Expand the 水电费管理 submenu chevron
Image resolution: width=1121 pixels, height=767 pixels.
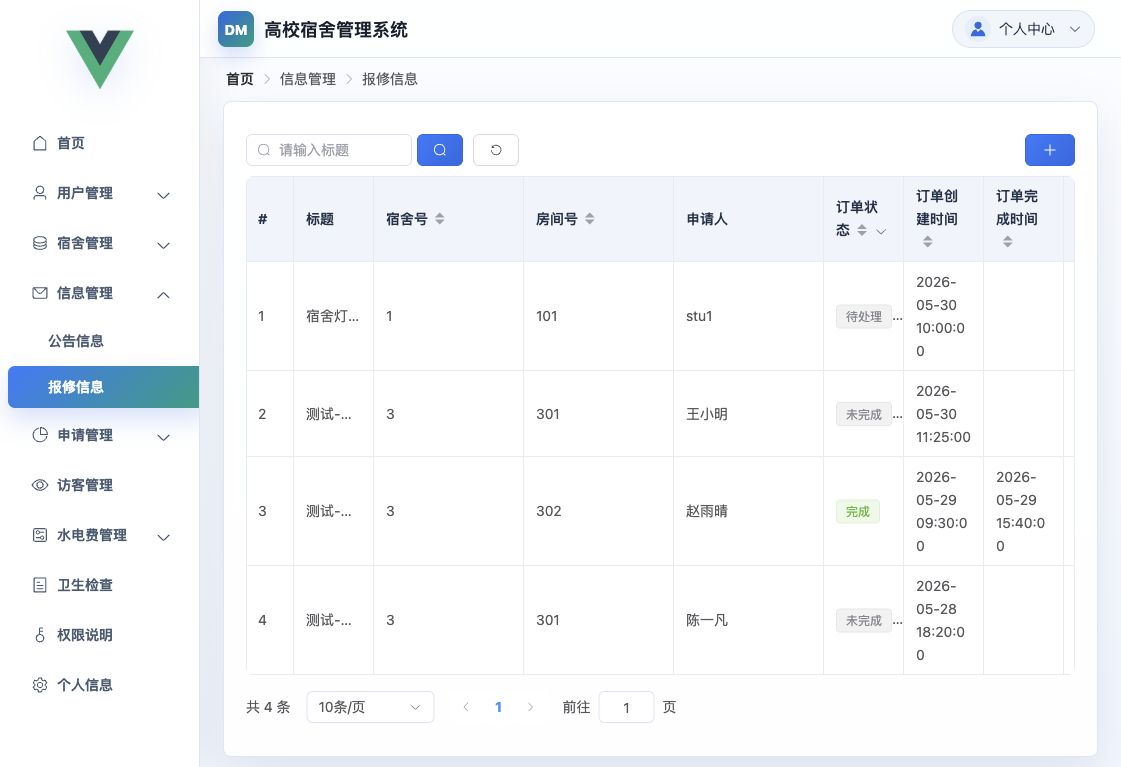coord(164,537)
